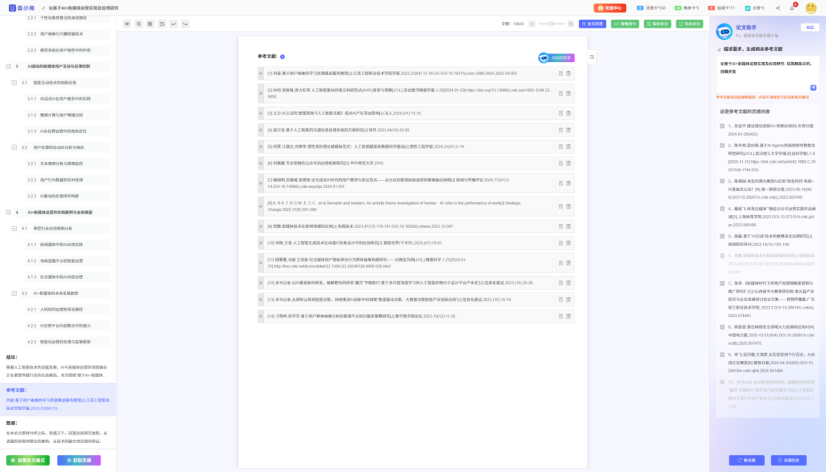Click the drag handle of reference [3]
827x472 pixels.
pyautogui.click(x=261, y=113)
